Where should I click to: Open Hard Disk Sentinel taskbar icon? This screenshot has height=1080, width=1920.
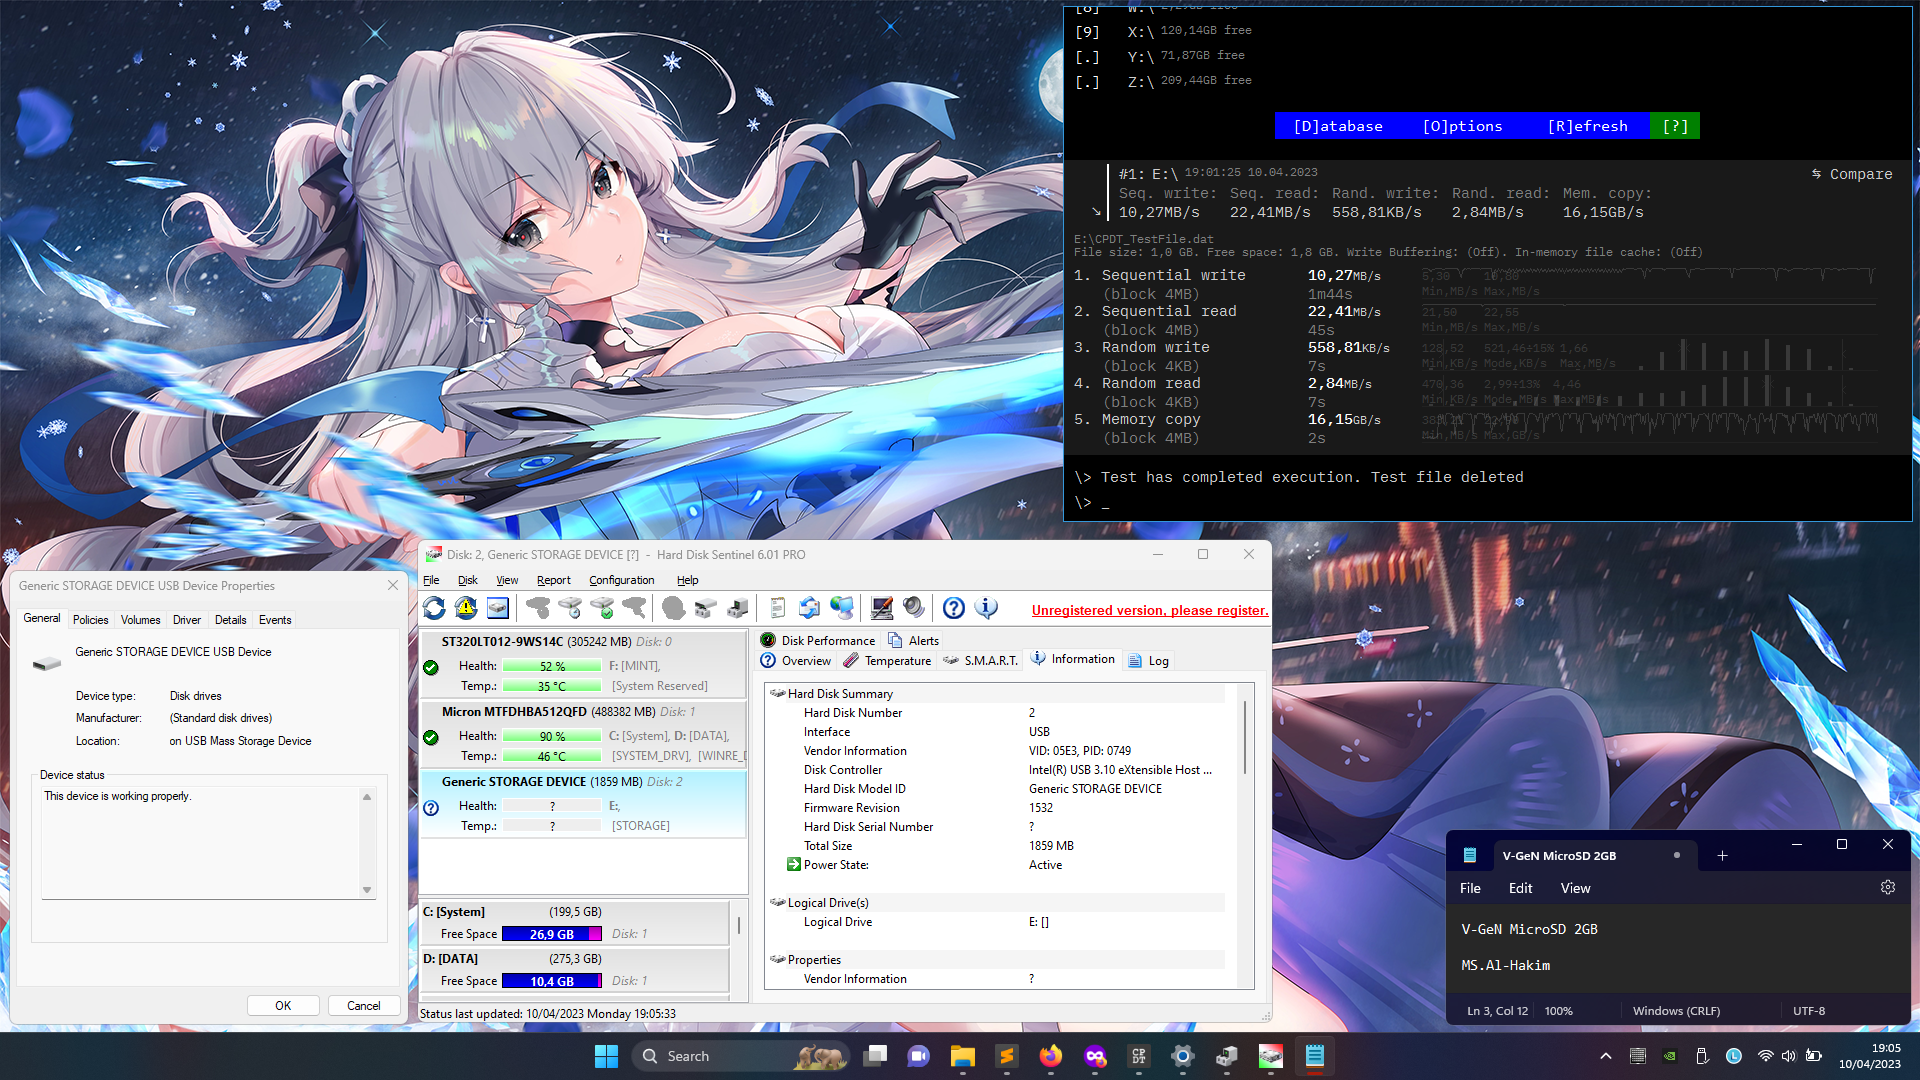click(1271, 1056)
